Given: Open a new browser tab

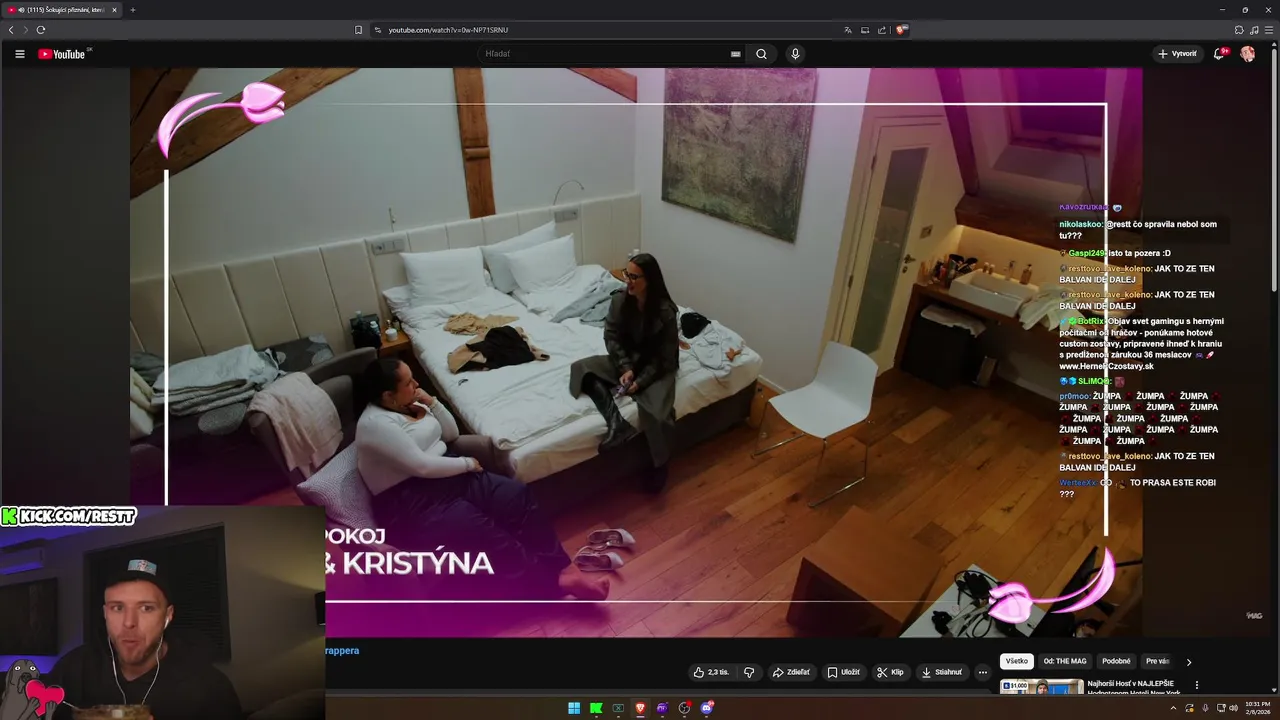Looking at the screenshot, I should (x=133, y=10).
